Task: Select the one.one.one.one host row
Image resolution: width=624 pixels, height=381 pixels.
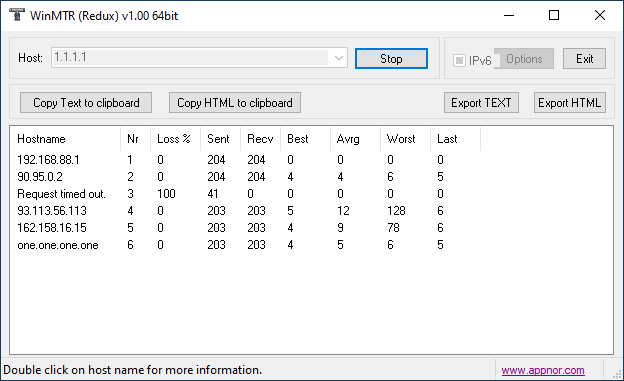Action: coord(246,245)
